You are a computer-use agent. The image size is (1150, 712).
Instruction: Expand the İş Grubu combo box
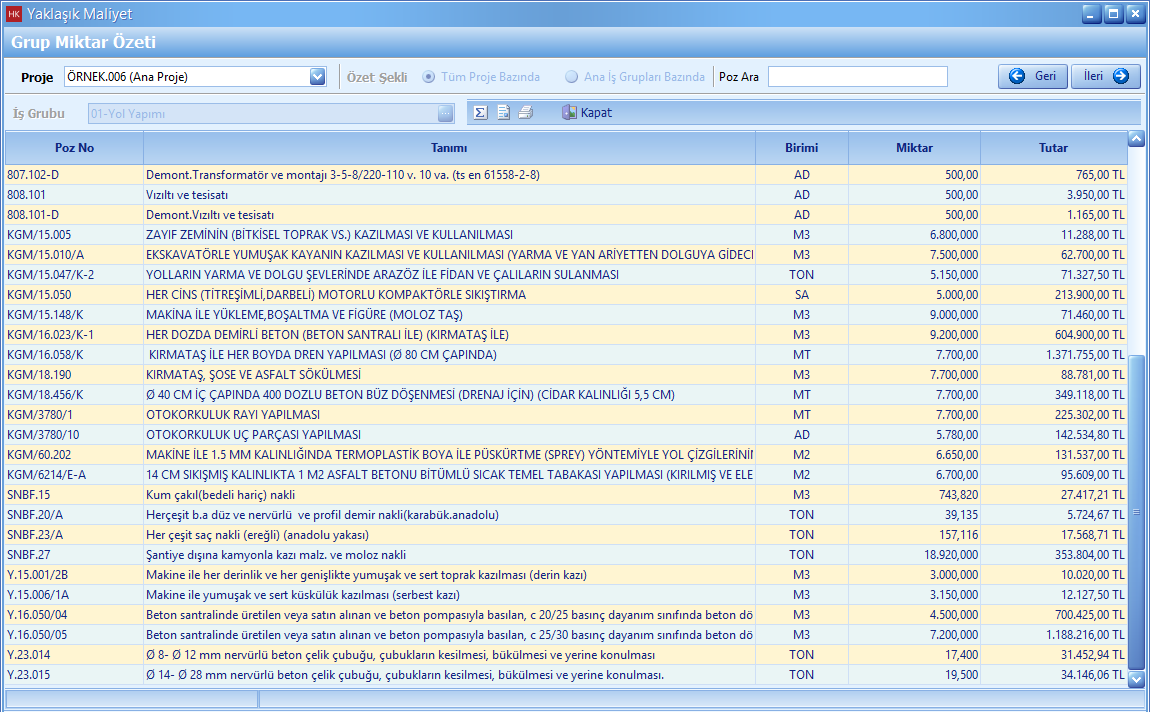pyautogui.click(x=445, y=114)
